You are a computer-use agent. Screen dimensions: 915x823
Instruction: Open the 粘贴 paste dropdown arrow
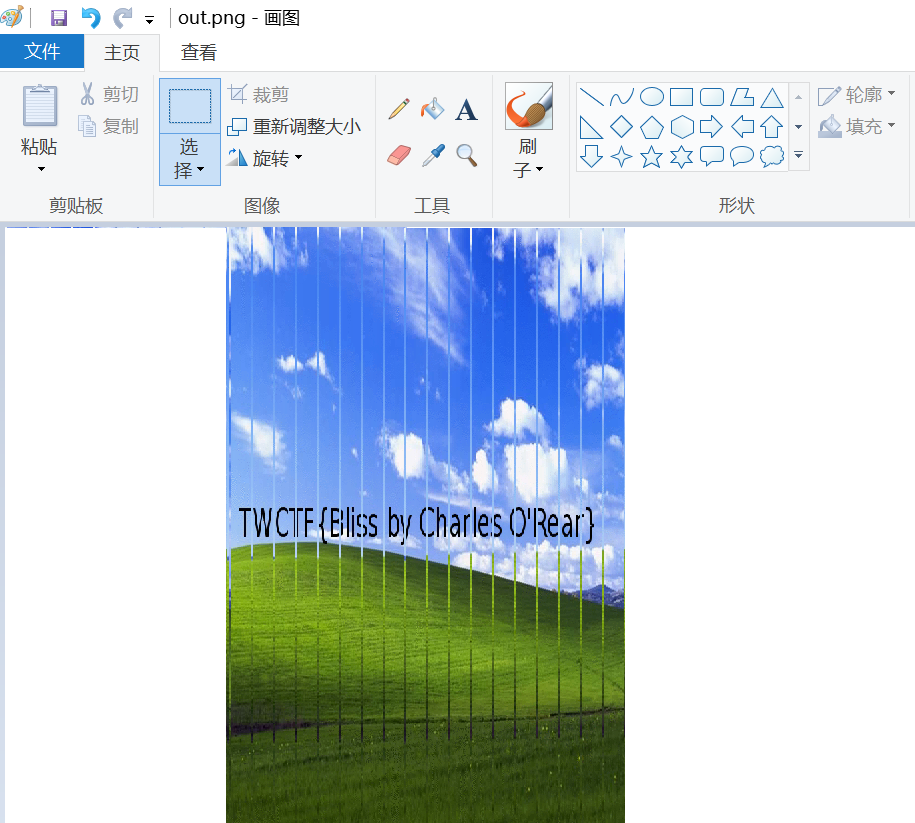(x=40, y=169)
